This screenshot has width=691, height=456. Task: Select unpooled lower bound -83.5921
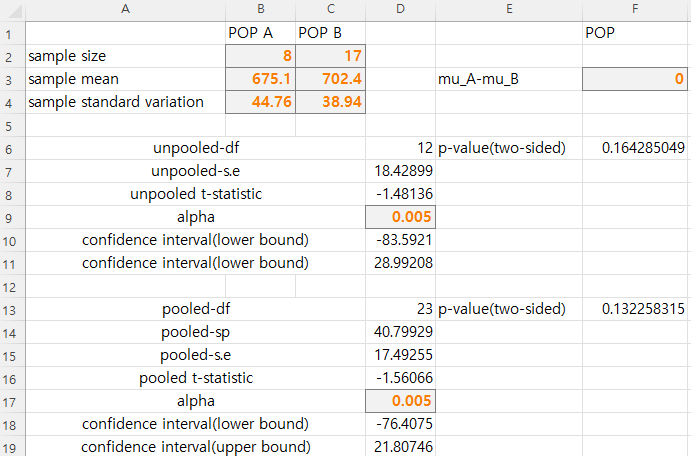[x=401, y=240]
